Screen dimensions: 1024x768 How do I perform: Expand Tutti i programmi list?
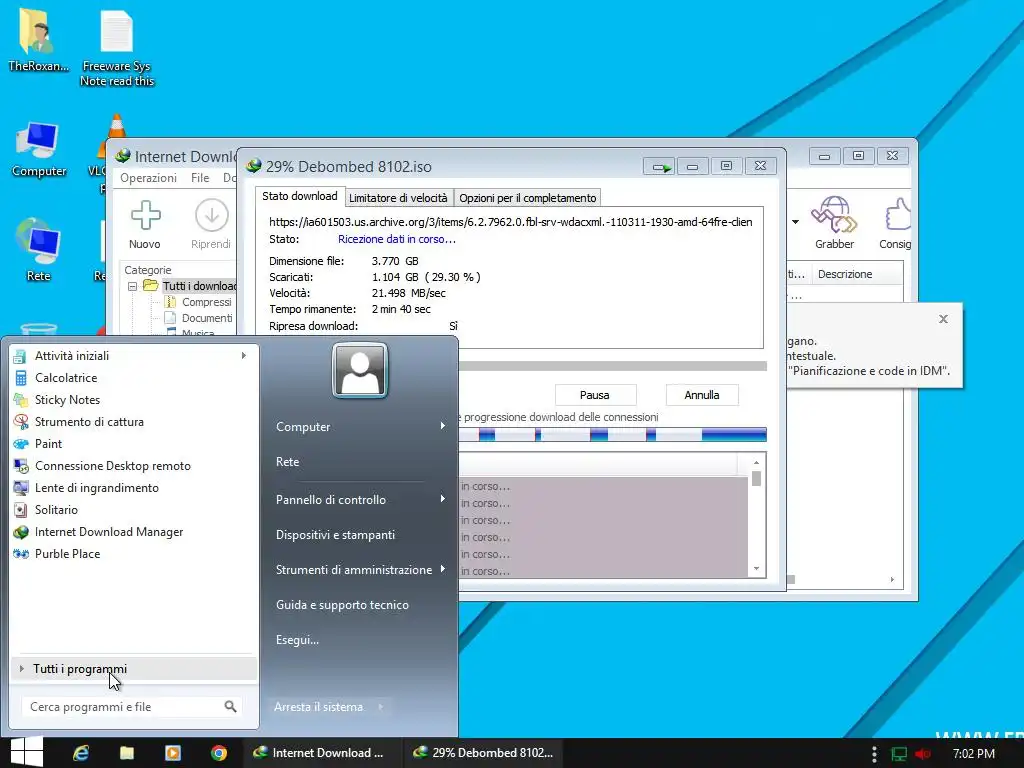click(134, 669)
